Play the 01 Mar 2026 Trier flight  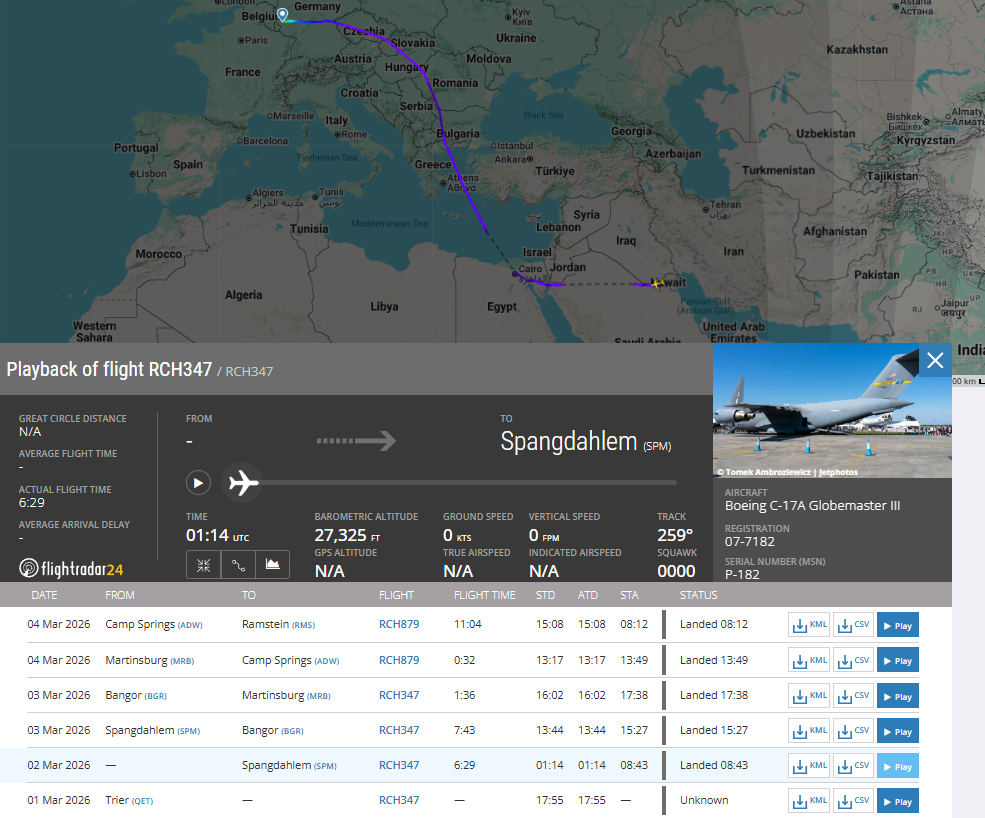tap(897, 801)
